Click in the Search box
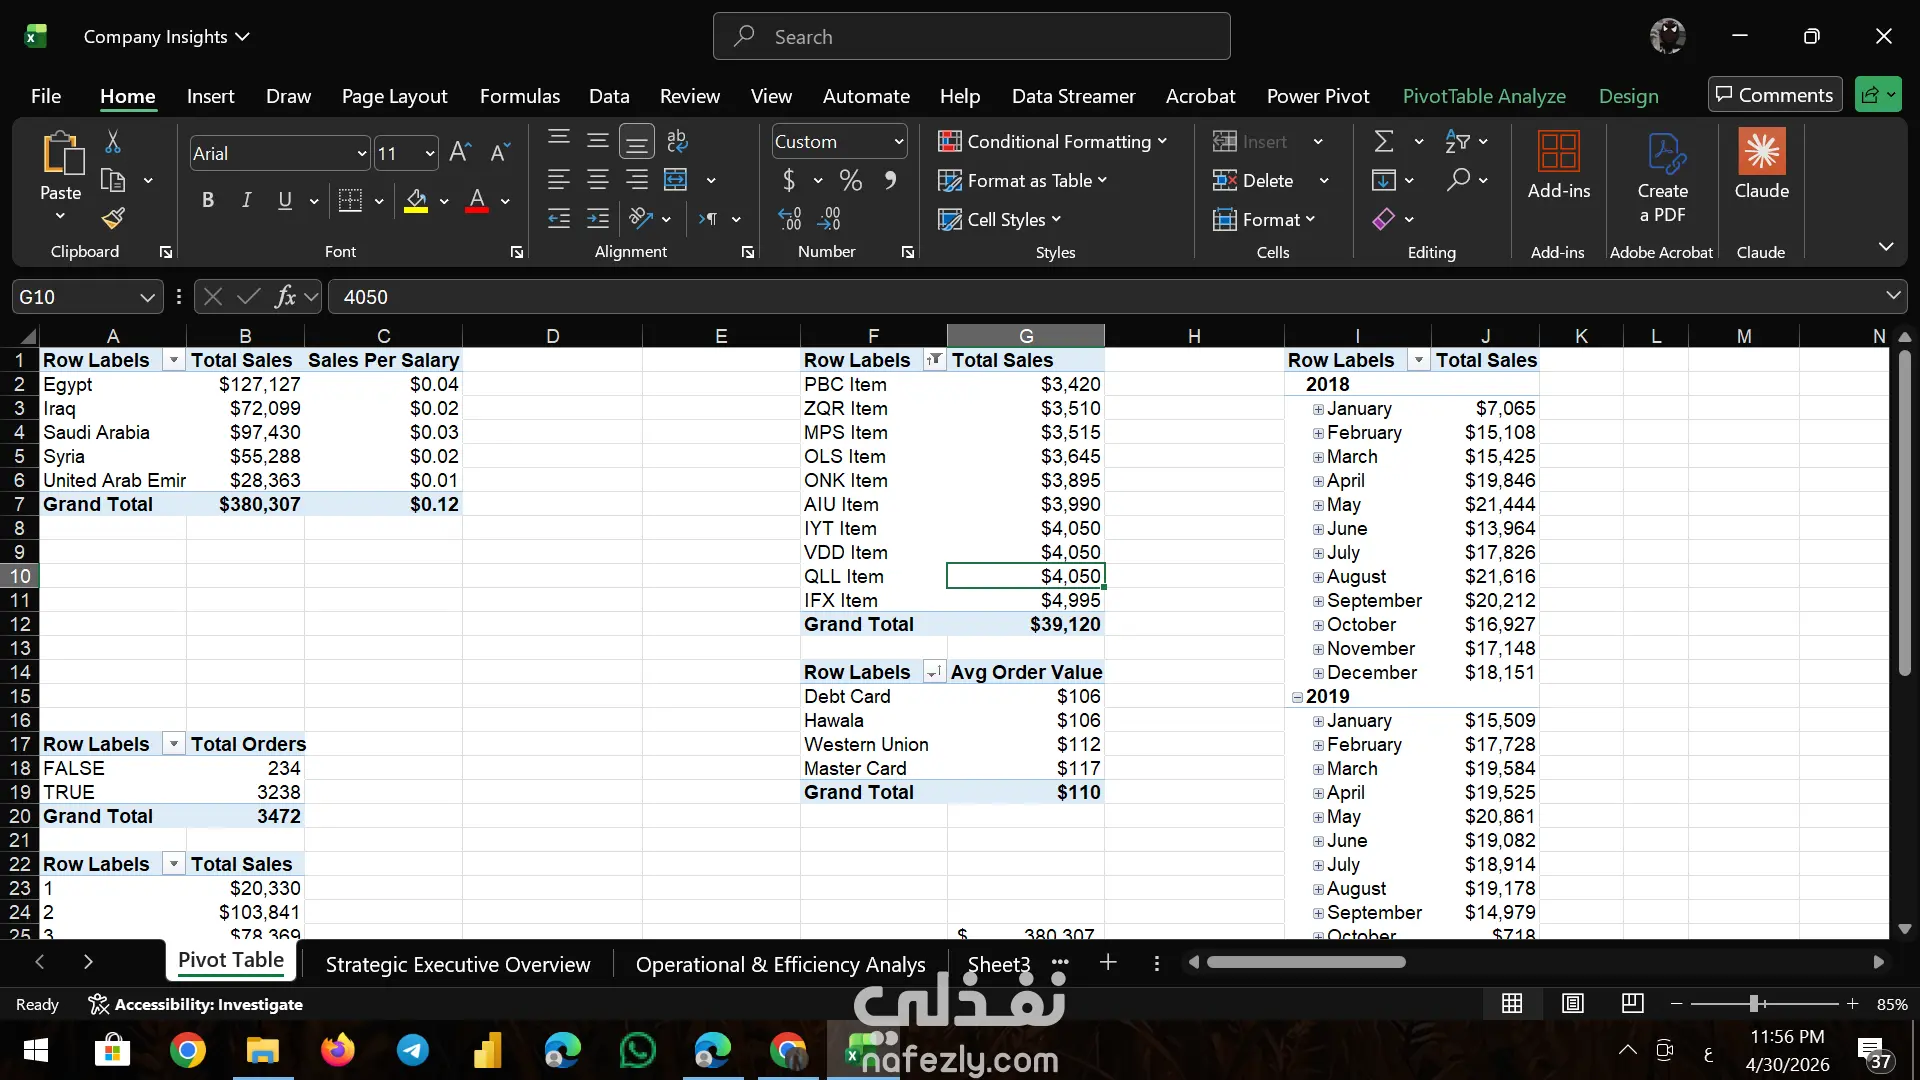Image resolution: width=1920 pixels, height=1080 pixels. point(971,36)
